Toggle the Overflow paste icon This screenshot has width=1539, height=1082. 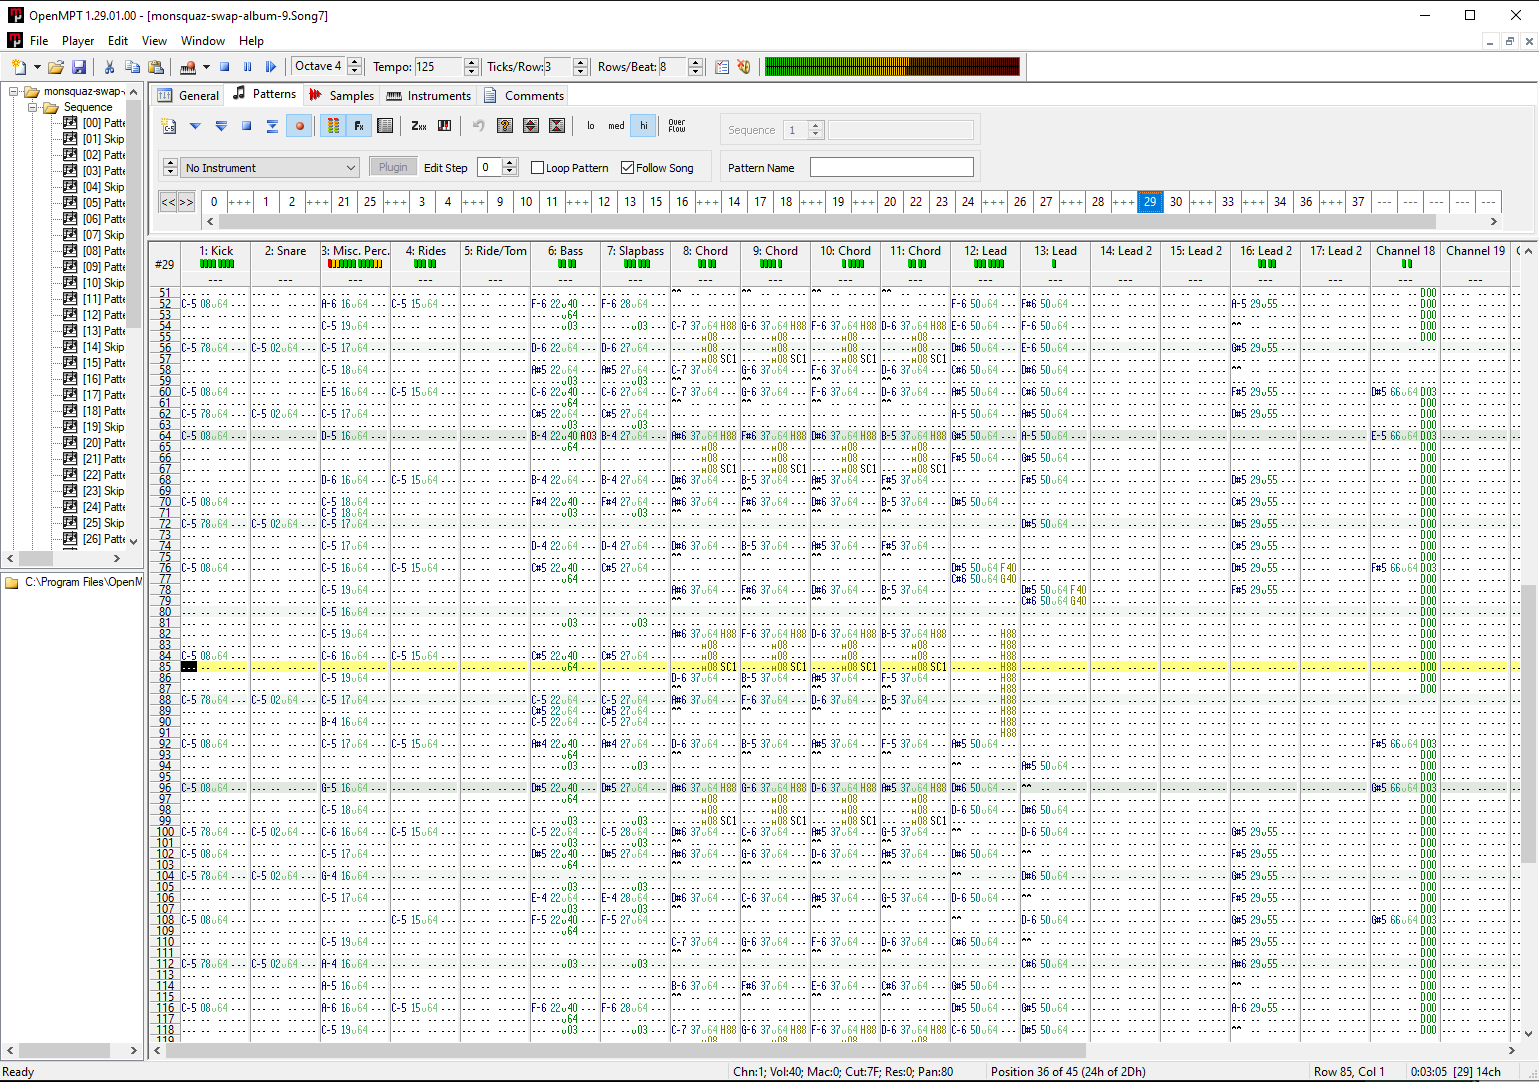coord(677,126)
